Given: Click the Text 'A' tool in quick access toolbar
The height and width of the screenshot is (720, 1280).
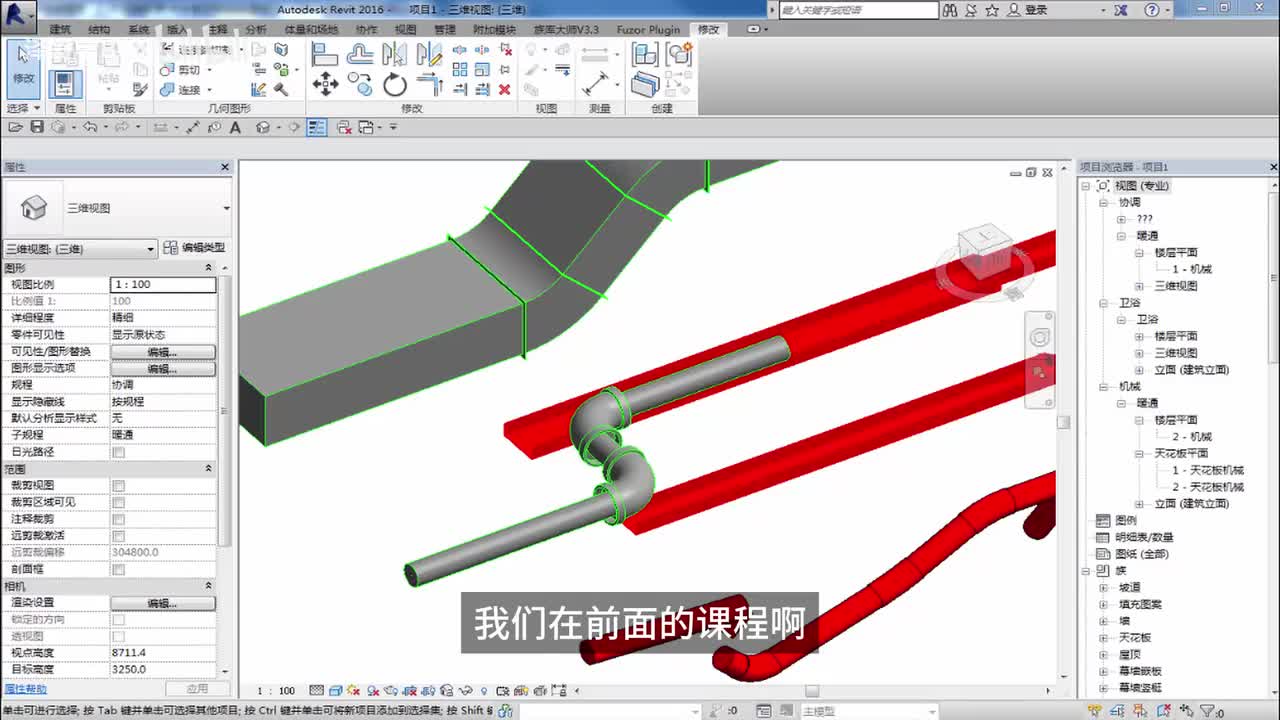Looking at the screenshot, I should point(235,127).
